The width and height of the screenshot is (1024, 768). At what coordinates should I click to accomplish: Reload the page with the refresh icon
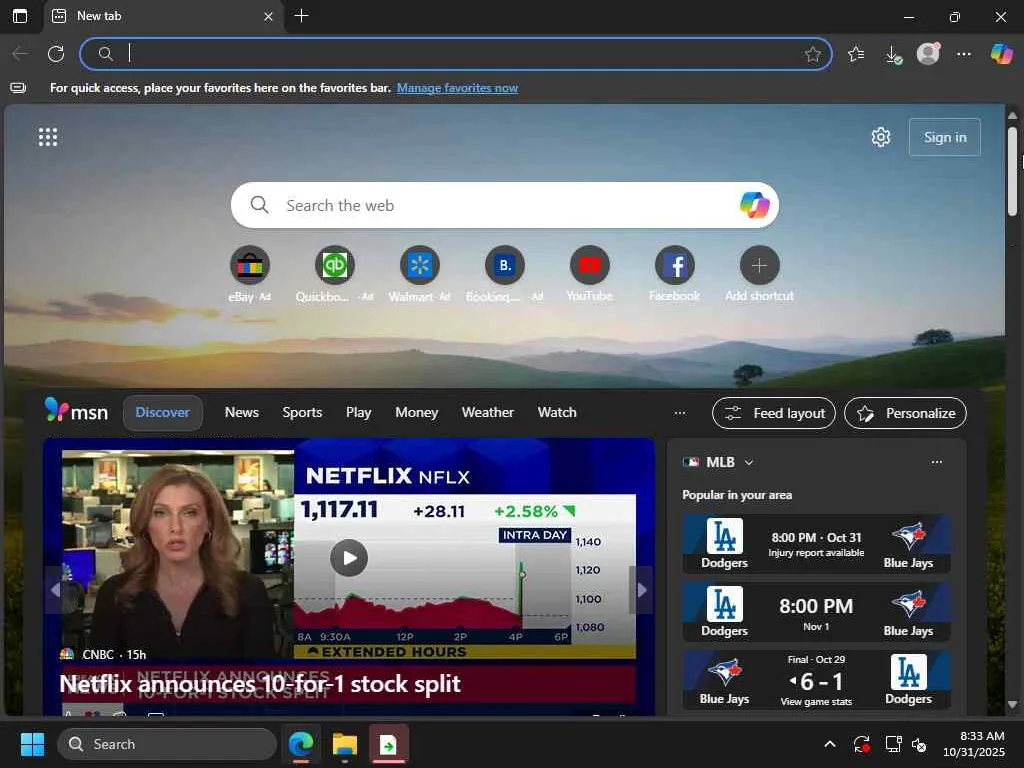click(56, 54)
